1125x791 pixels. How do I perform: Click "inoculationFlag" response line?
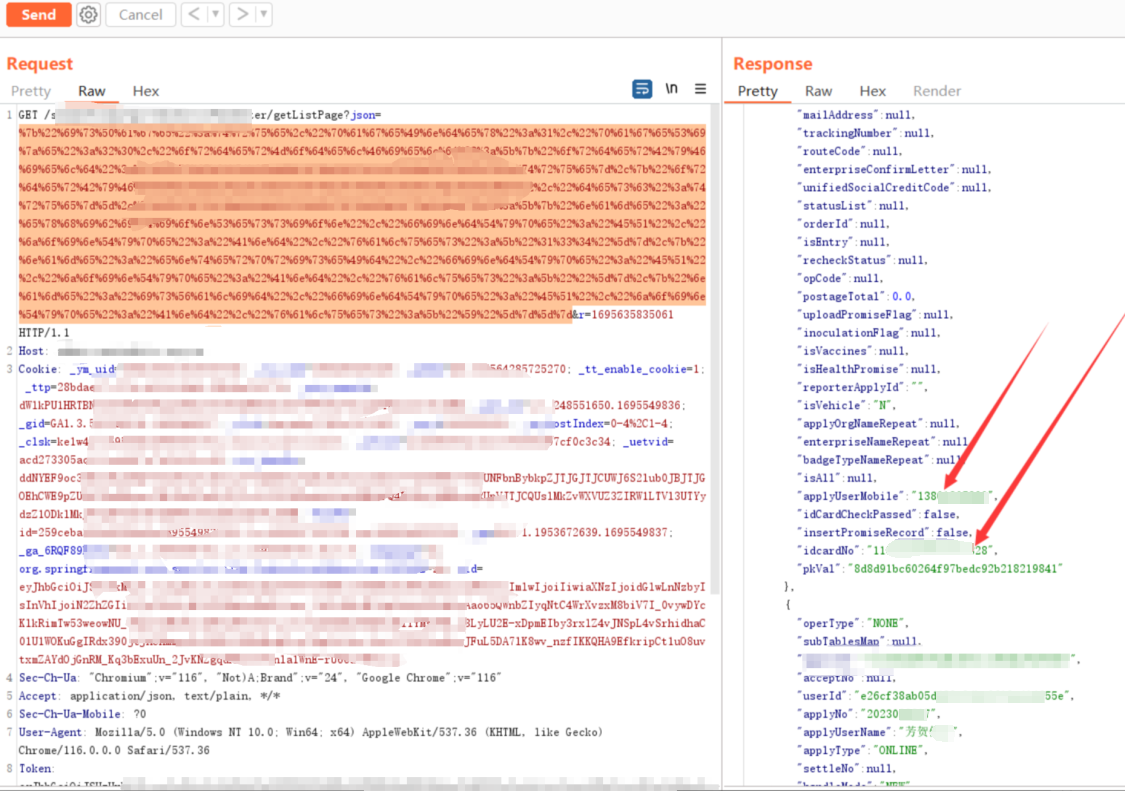[869, 333]
